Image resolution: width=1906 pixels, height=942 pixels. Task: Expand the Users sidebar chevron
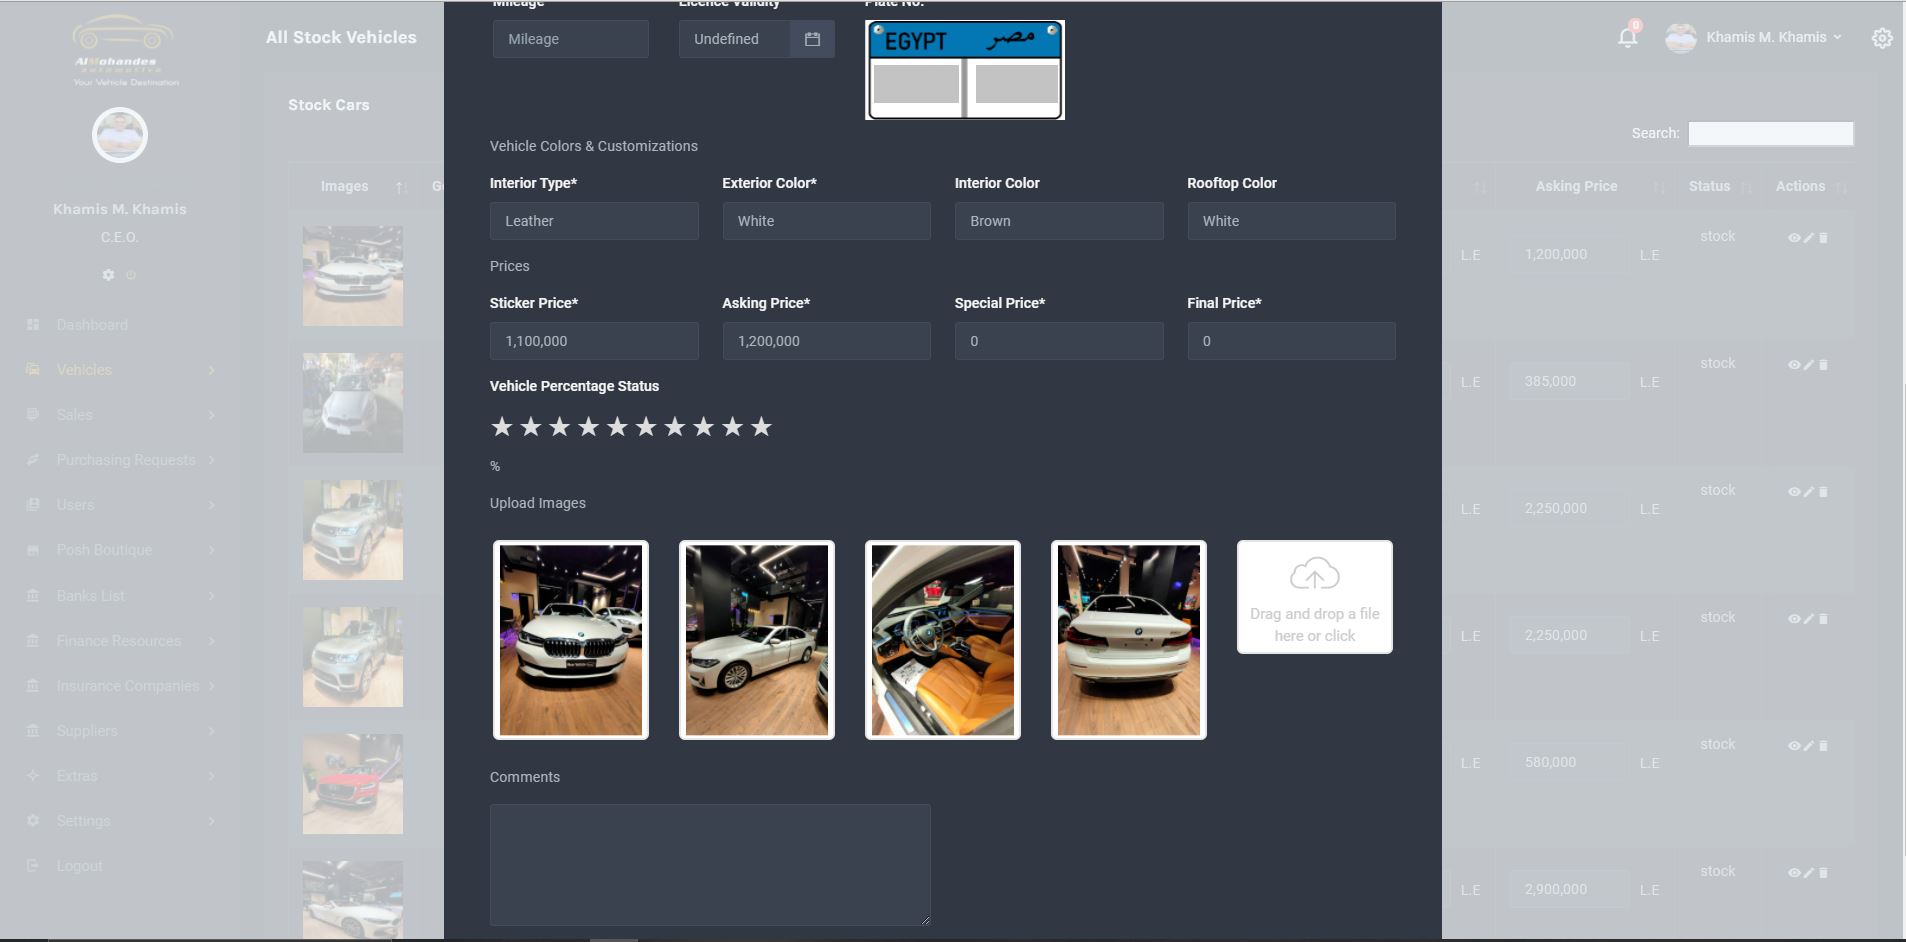pos(211,505)
